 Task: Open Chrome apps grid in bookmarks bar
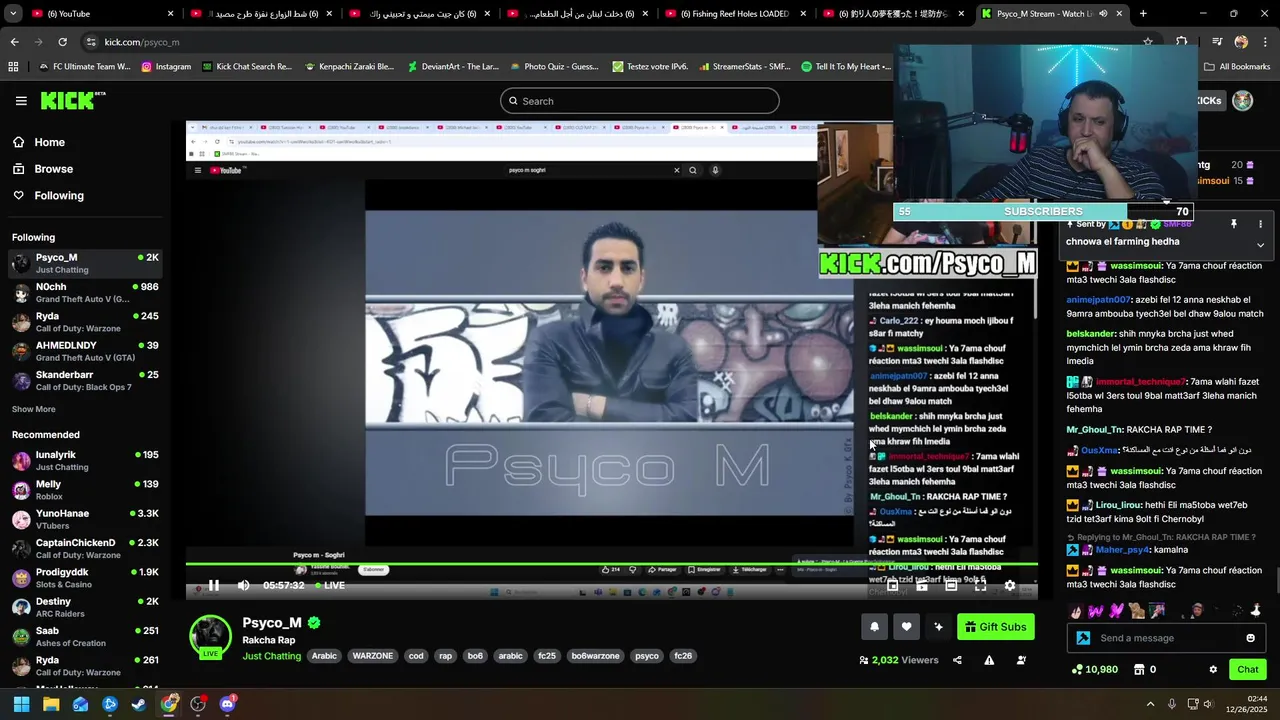tap(13, 67)
